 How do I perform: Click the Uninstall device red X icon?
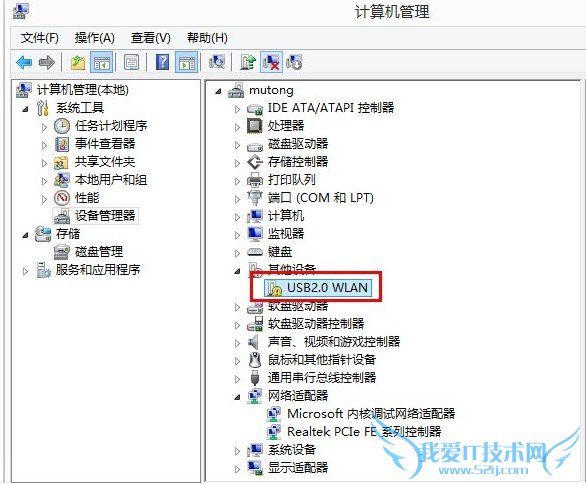271,62
